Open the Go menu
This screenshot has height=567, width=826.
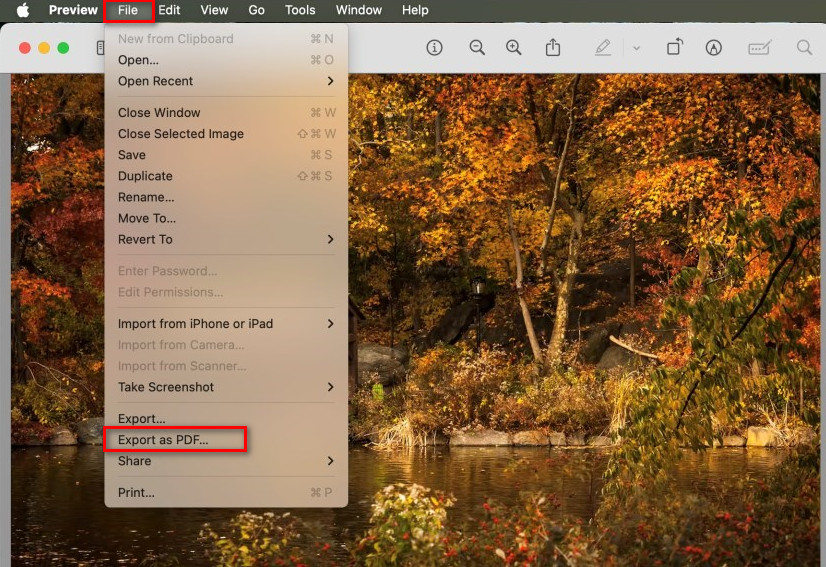pos(257,10)
